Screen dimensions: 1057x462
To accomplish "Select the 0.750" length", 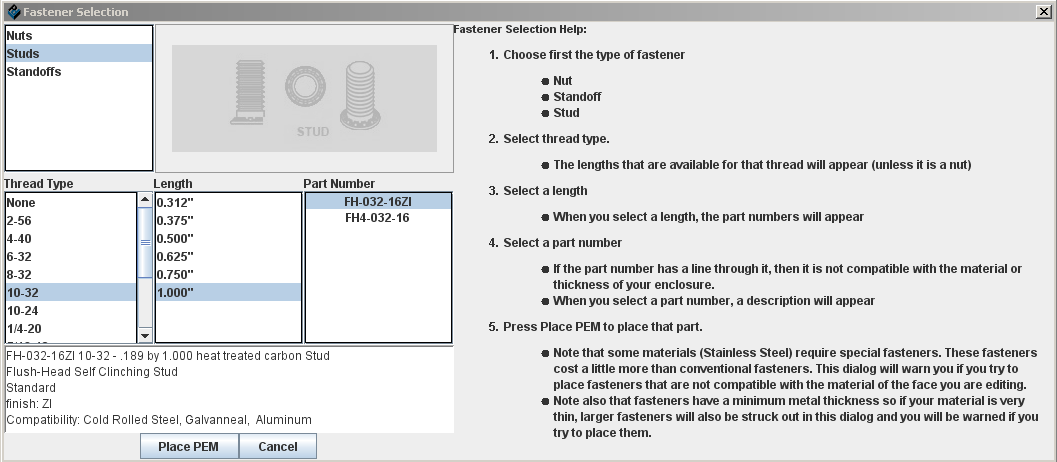I will [x=174, y=274].
